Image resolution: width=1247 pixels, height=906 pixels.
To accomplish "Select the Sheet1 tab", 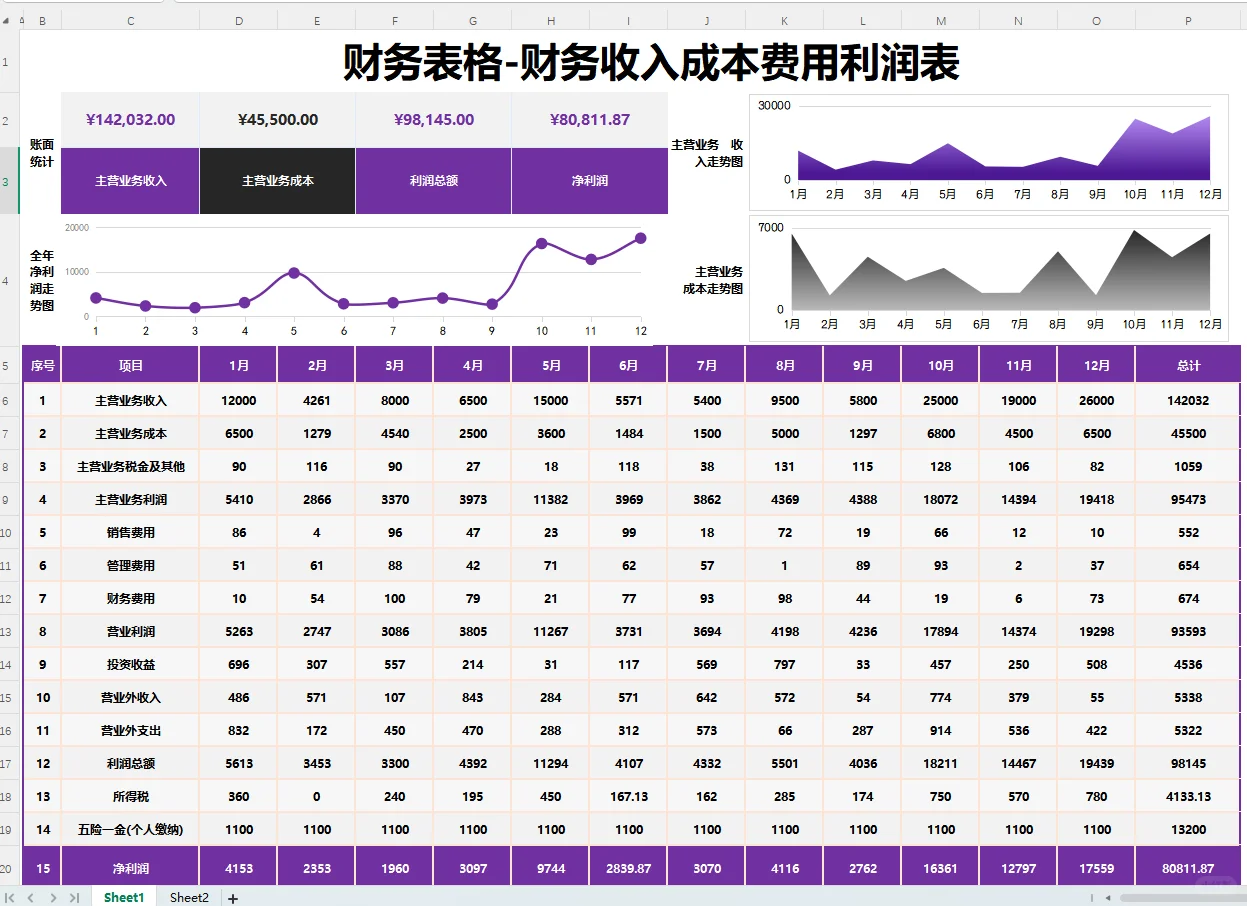I will [123, 897].
